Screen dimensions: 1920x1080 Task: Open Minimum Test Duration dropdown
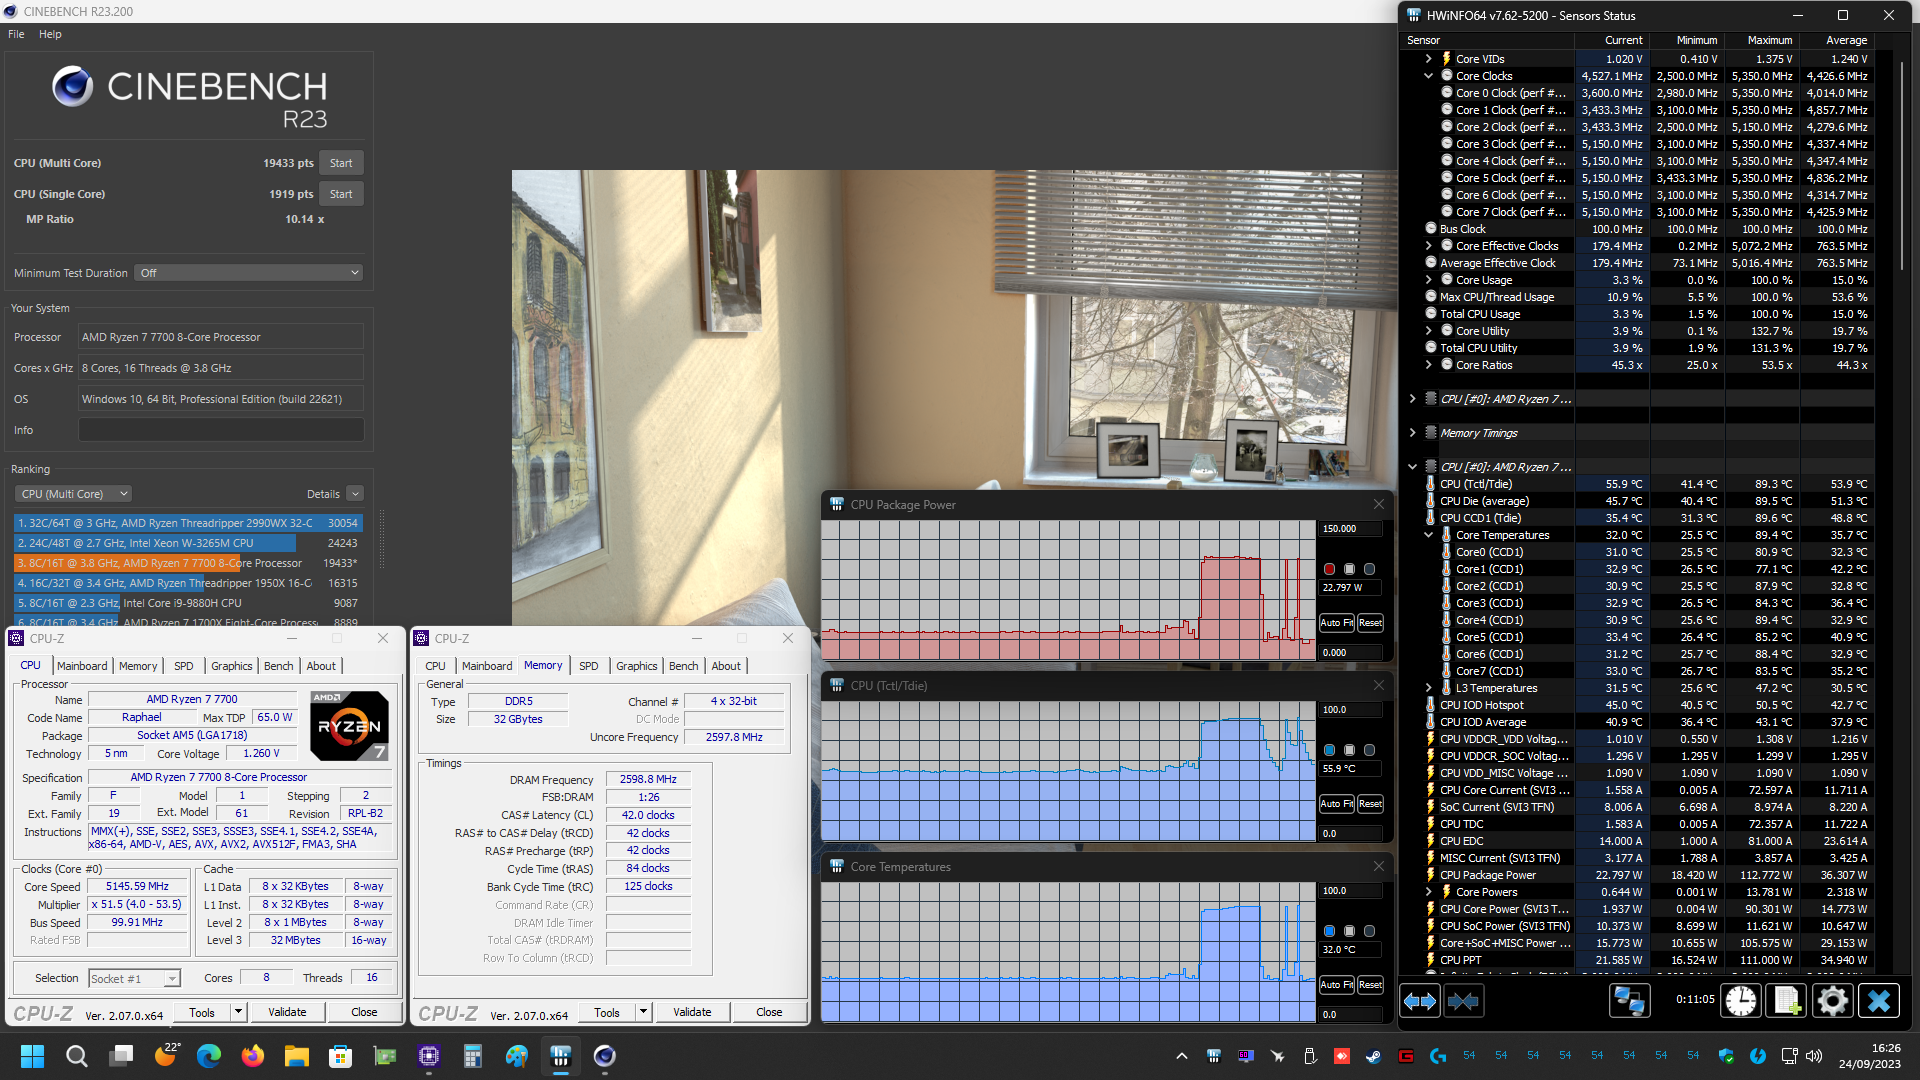(x=249, y=273)
